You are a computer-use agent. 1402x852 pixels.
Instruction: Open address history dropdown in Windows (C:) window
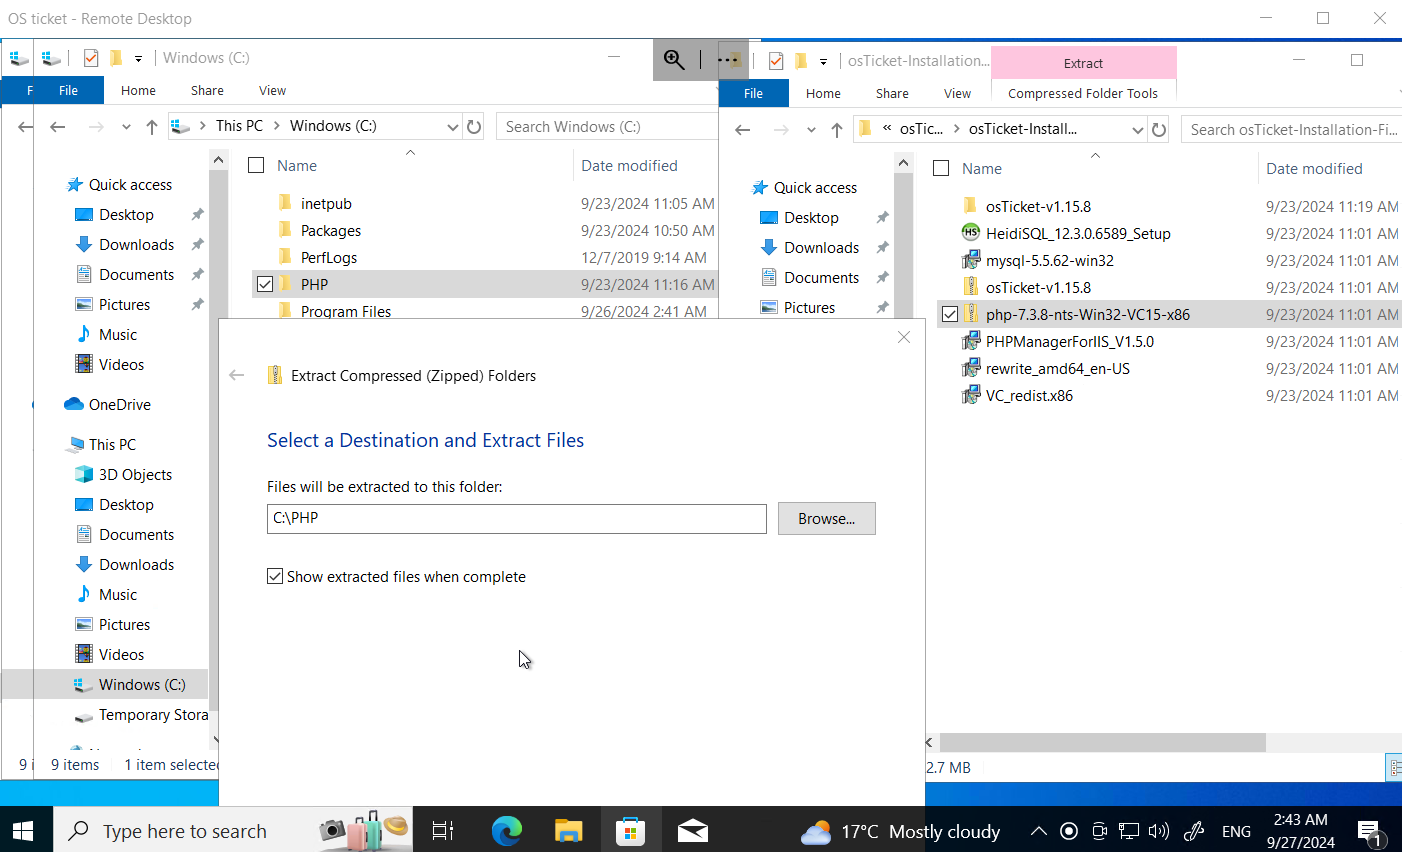[452, 127]
